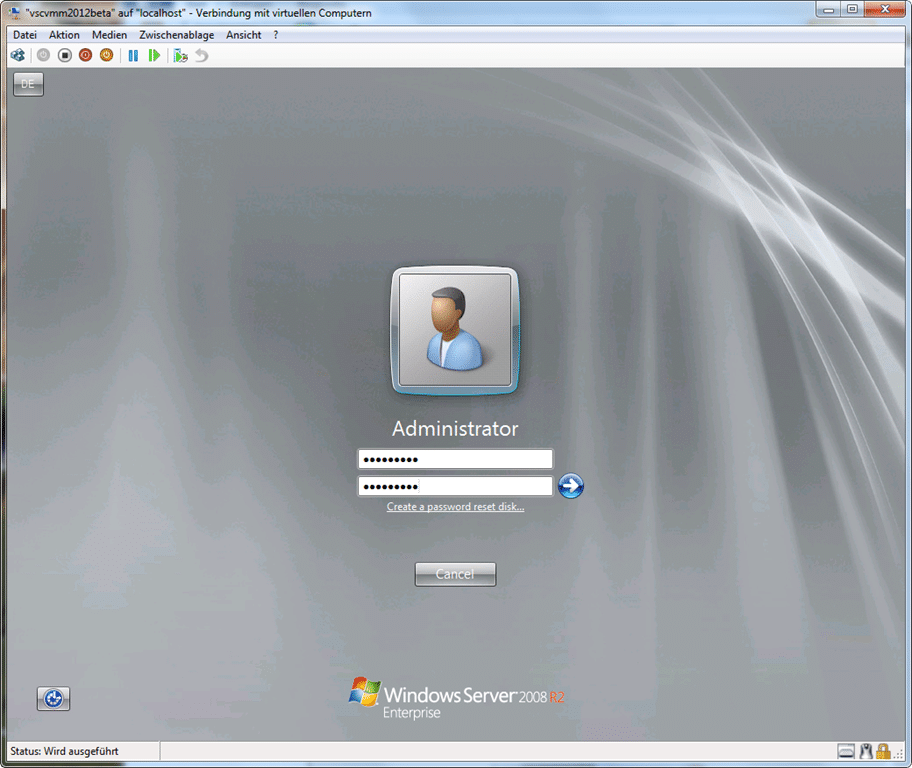912x768 pixels.
Task: Submit password with blue arrow button
Action: [571, 486]
